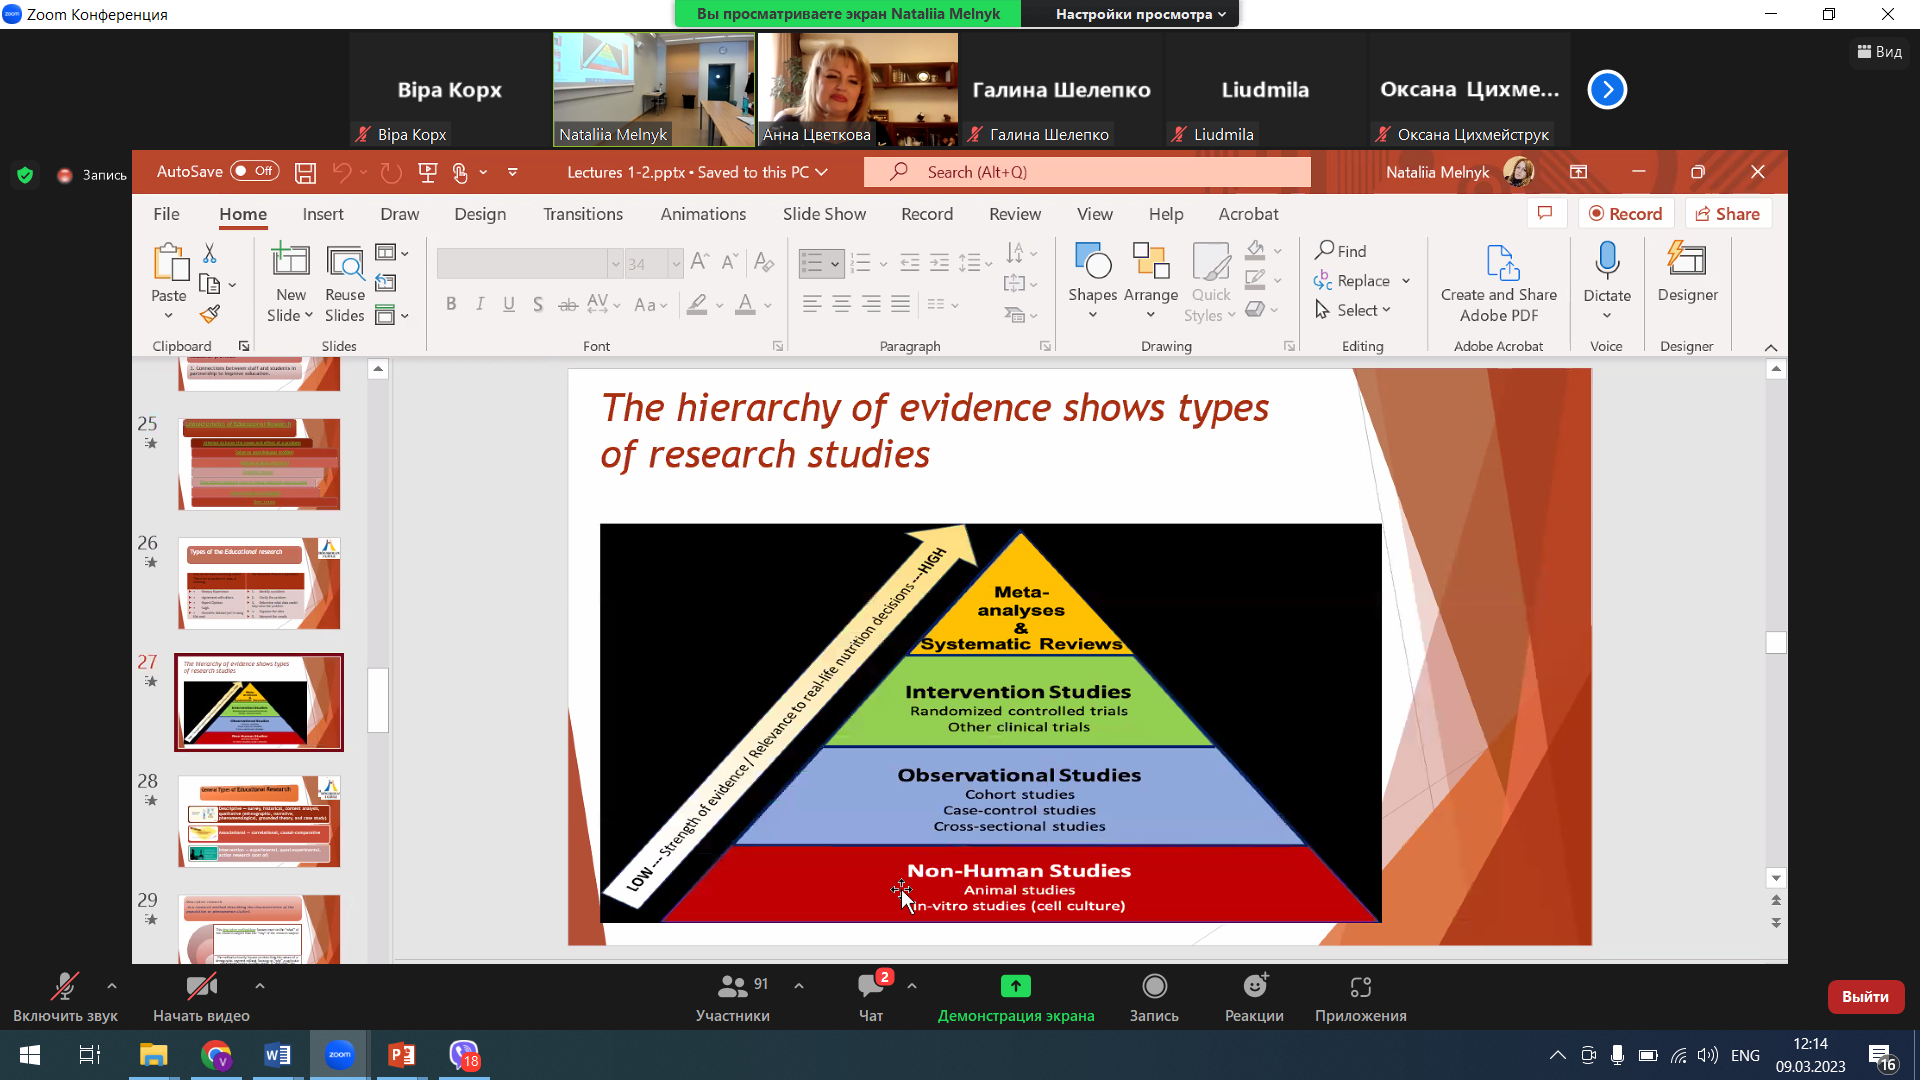Click the New Slide icon
Image resolution: width=1920 pixels, height=1080 pixels.
(x=290, y=262)
